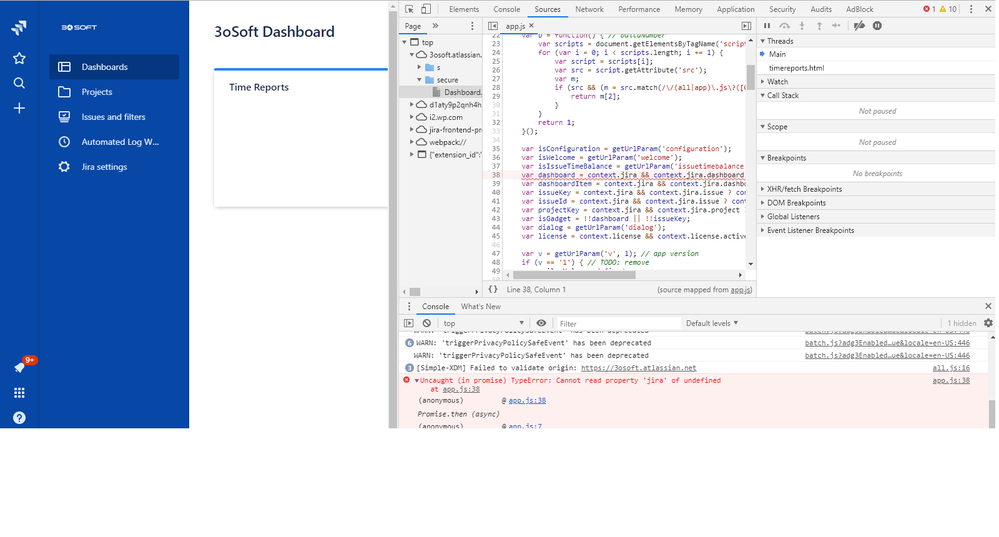The width and height of the screenshot is (999, 537).
Task: Click the Step over debugger icon
Action: [784, 25]
